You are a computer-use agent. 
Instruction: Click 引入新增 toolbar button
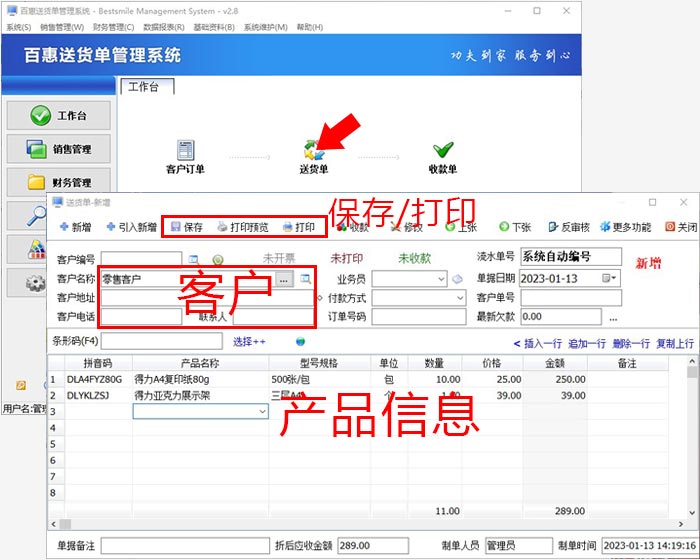tap(132, 227)
